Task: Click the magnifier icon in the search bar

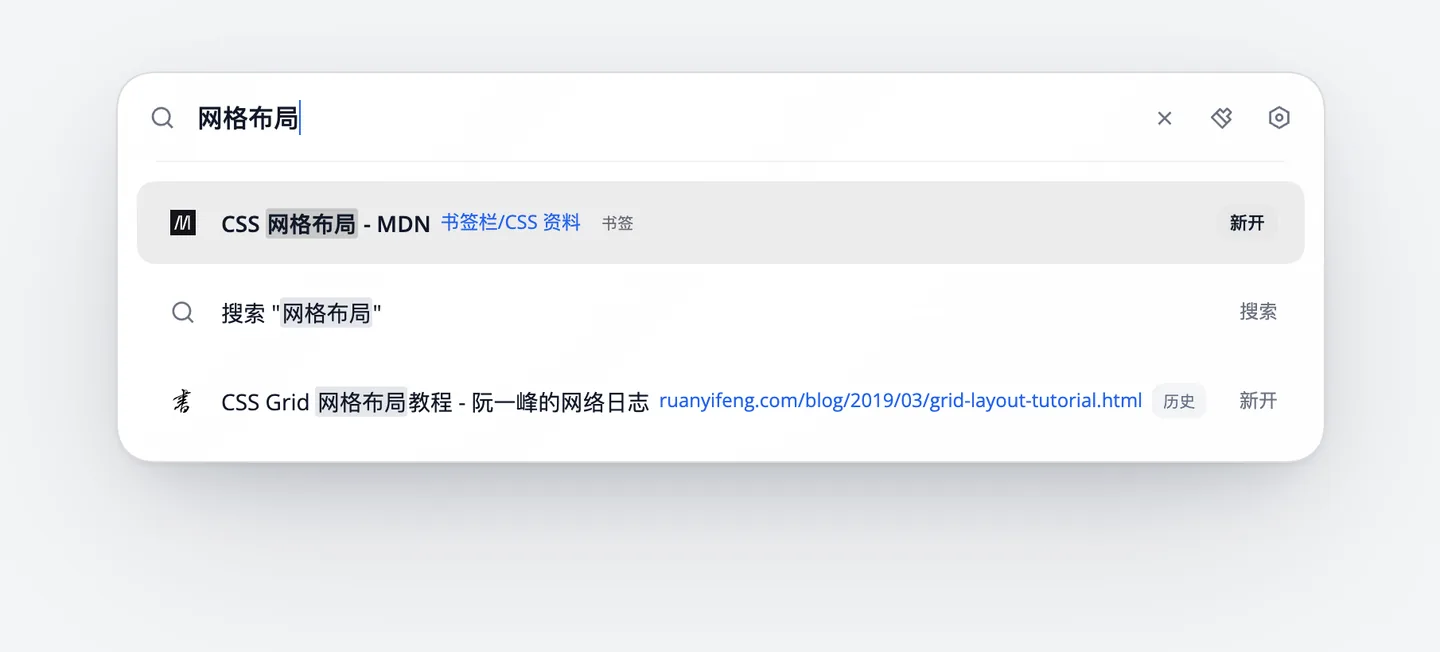Action: click(x=162, y=118)
